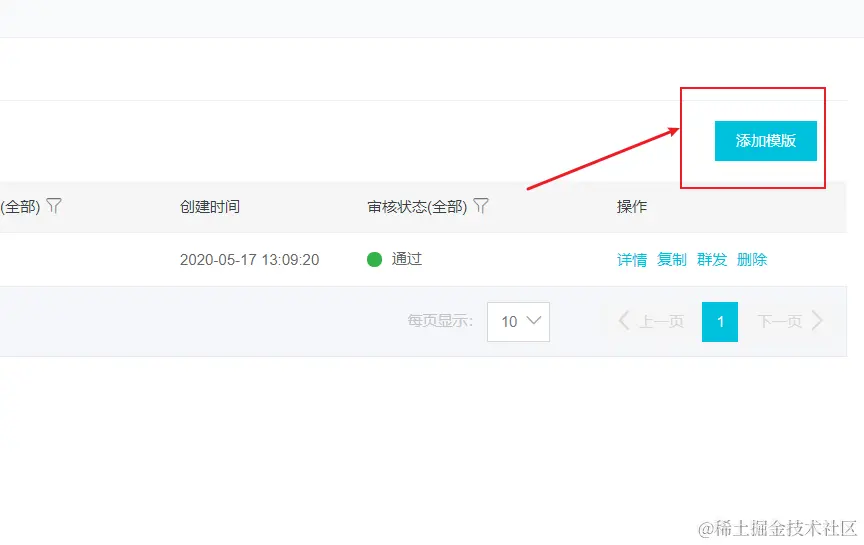Click the green status dot by 通过

click(374, 259)
